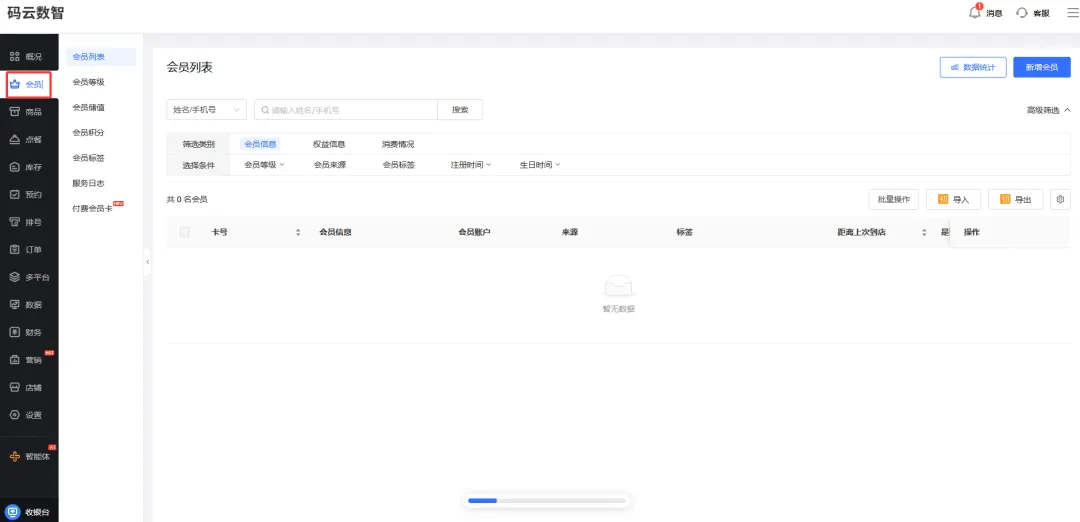The height and width of the screenshot is (522, 1080).
Task: Open 服务日志 in the submenu
Action: [x=88, y=183]
